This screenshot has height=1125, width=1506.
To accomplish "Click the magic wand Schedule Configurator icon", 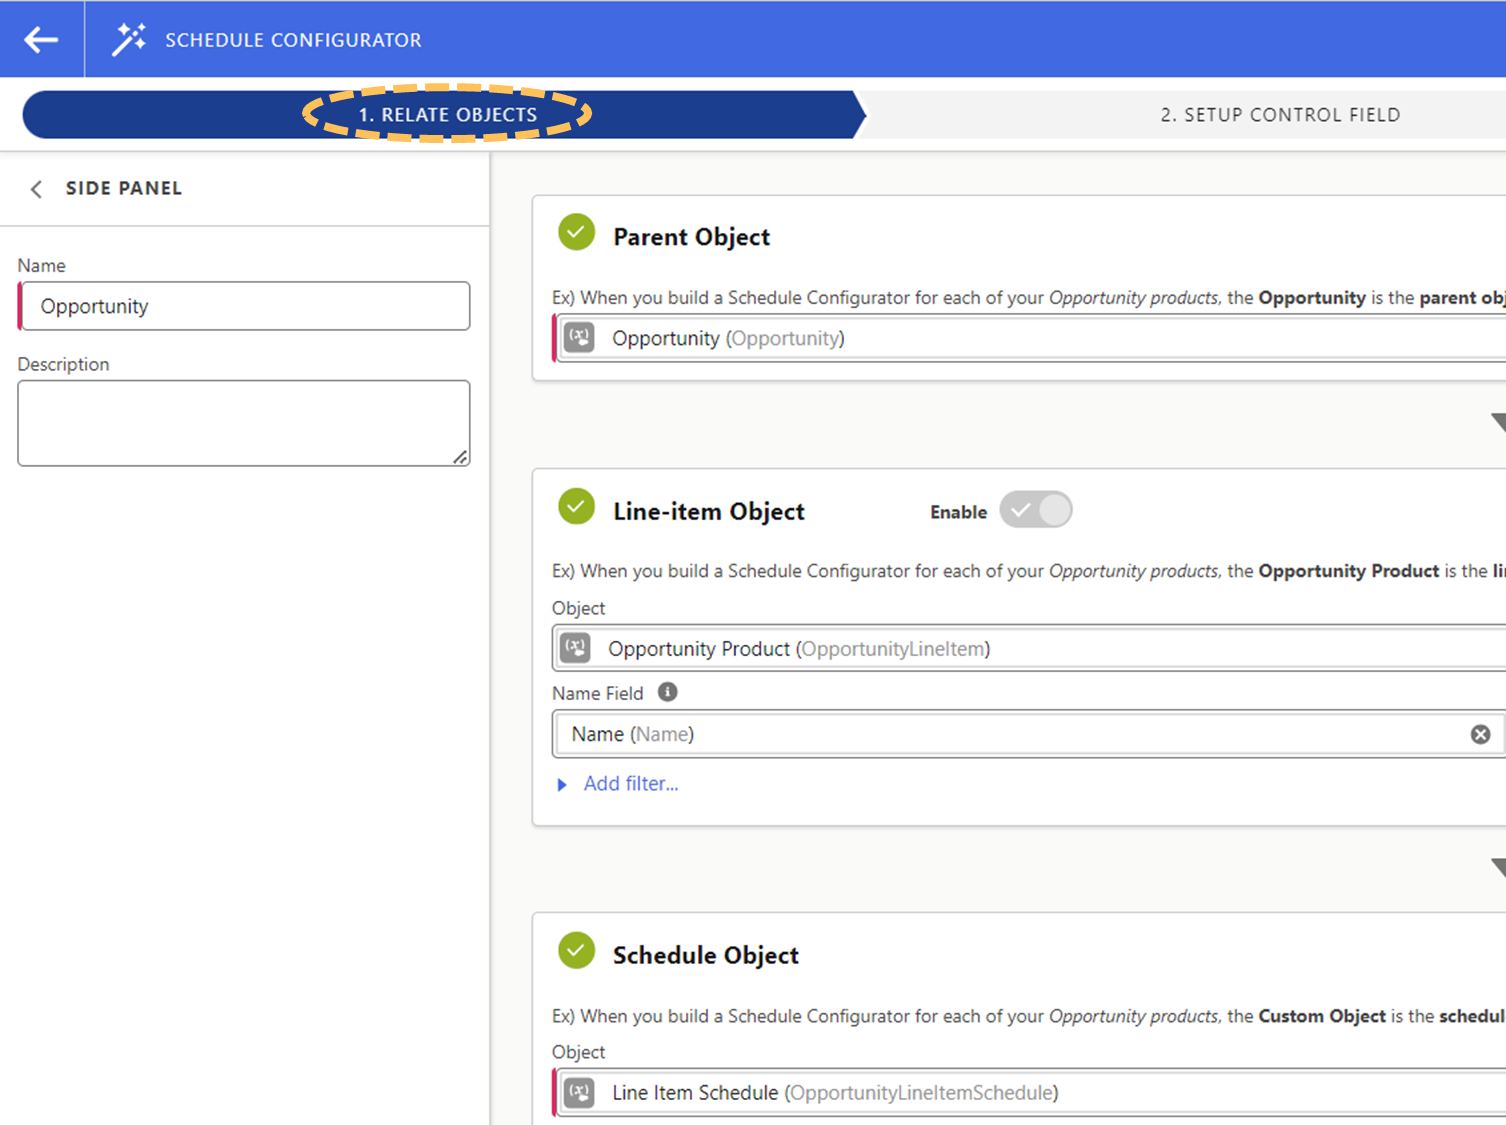I will (129, 39).
